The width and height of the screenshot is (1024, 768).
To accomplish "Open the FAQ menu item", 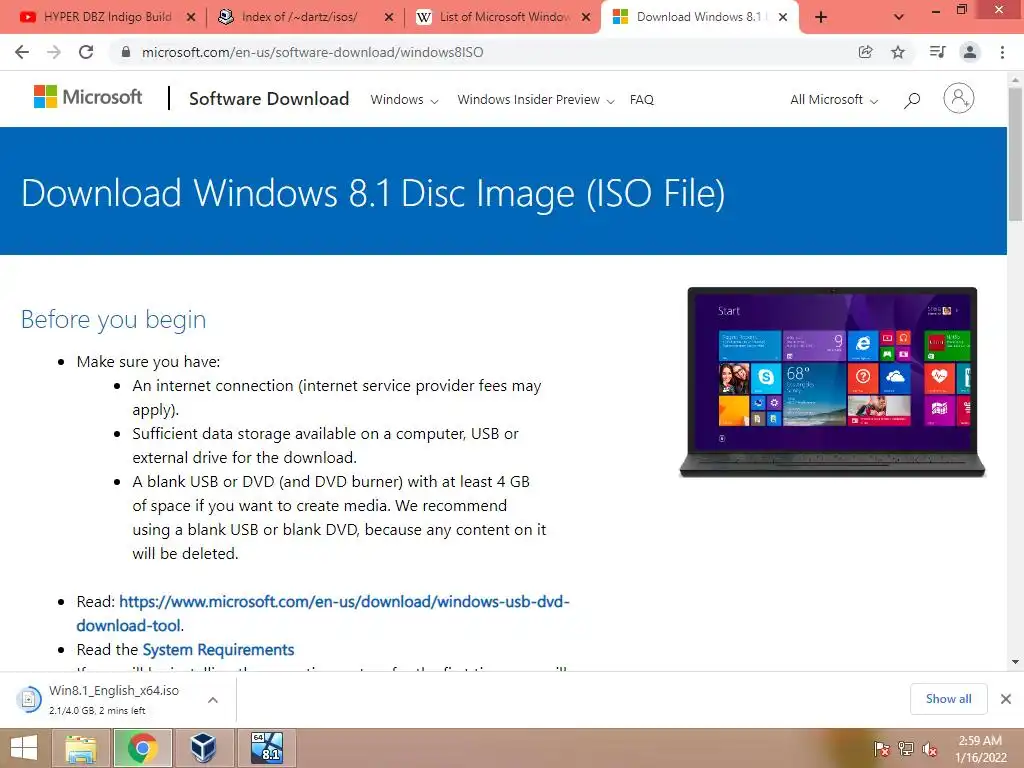I will 641,100.
